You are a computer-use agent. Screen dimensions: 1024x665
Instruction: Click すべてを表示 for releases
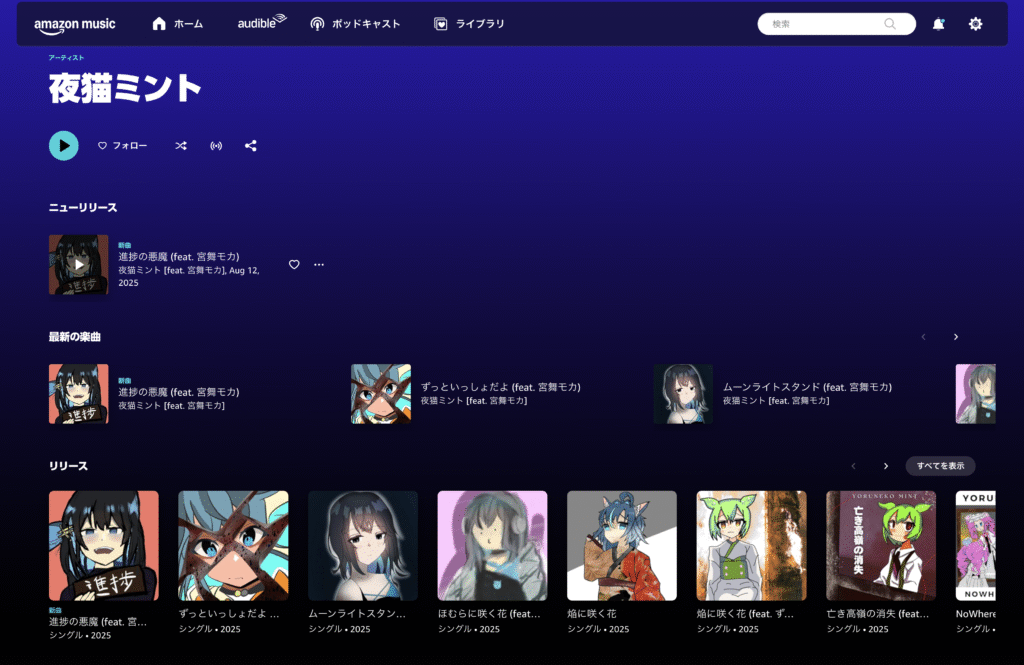pyautogui.click(x=940, y=466)
